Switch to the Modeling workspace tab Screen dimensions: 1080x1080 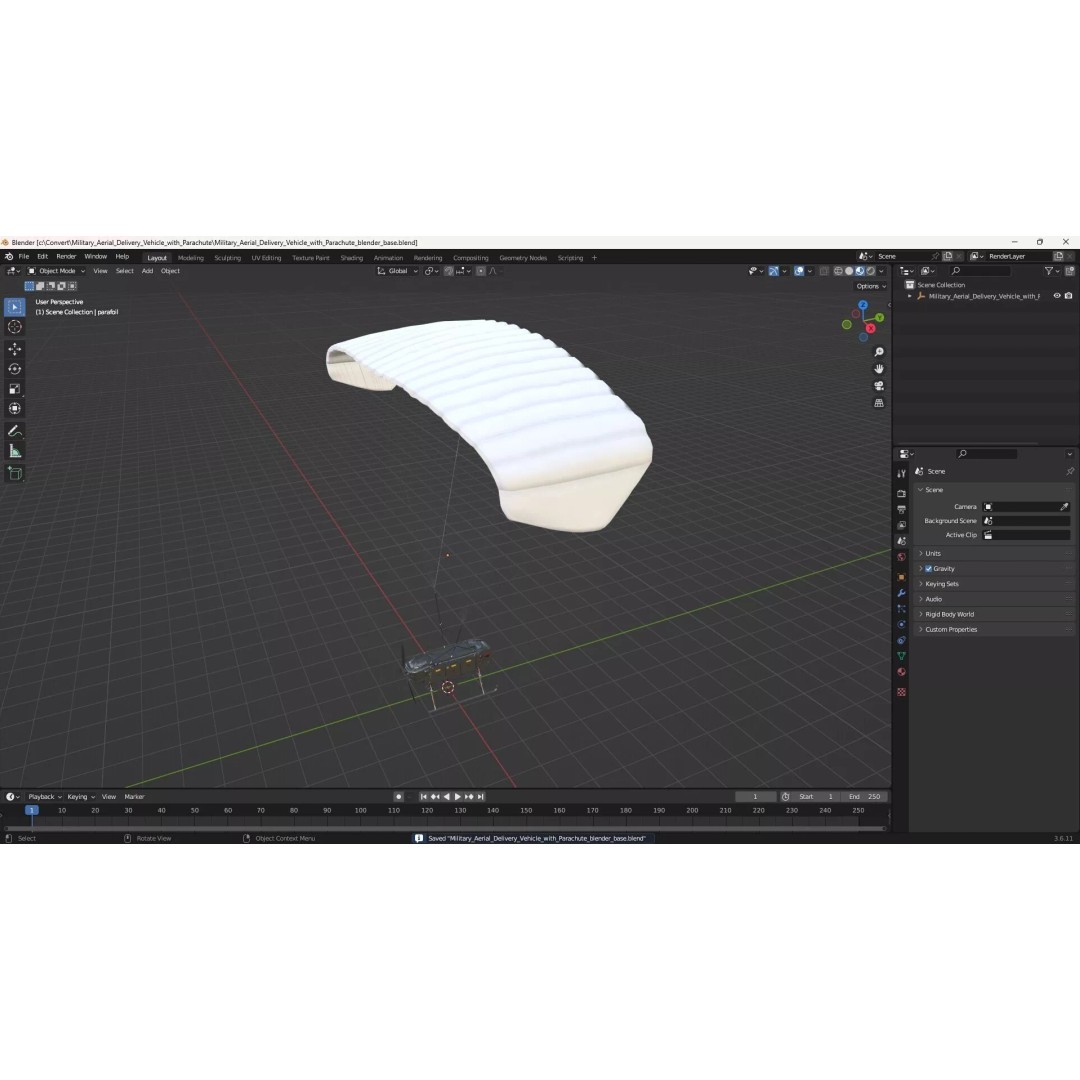[191, 258]
